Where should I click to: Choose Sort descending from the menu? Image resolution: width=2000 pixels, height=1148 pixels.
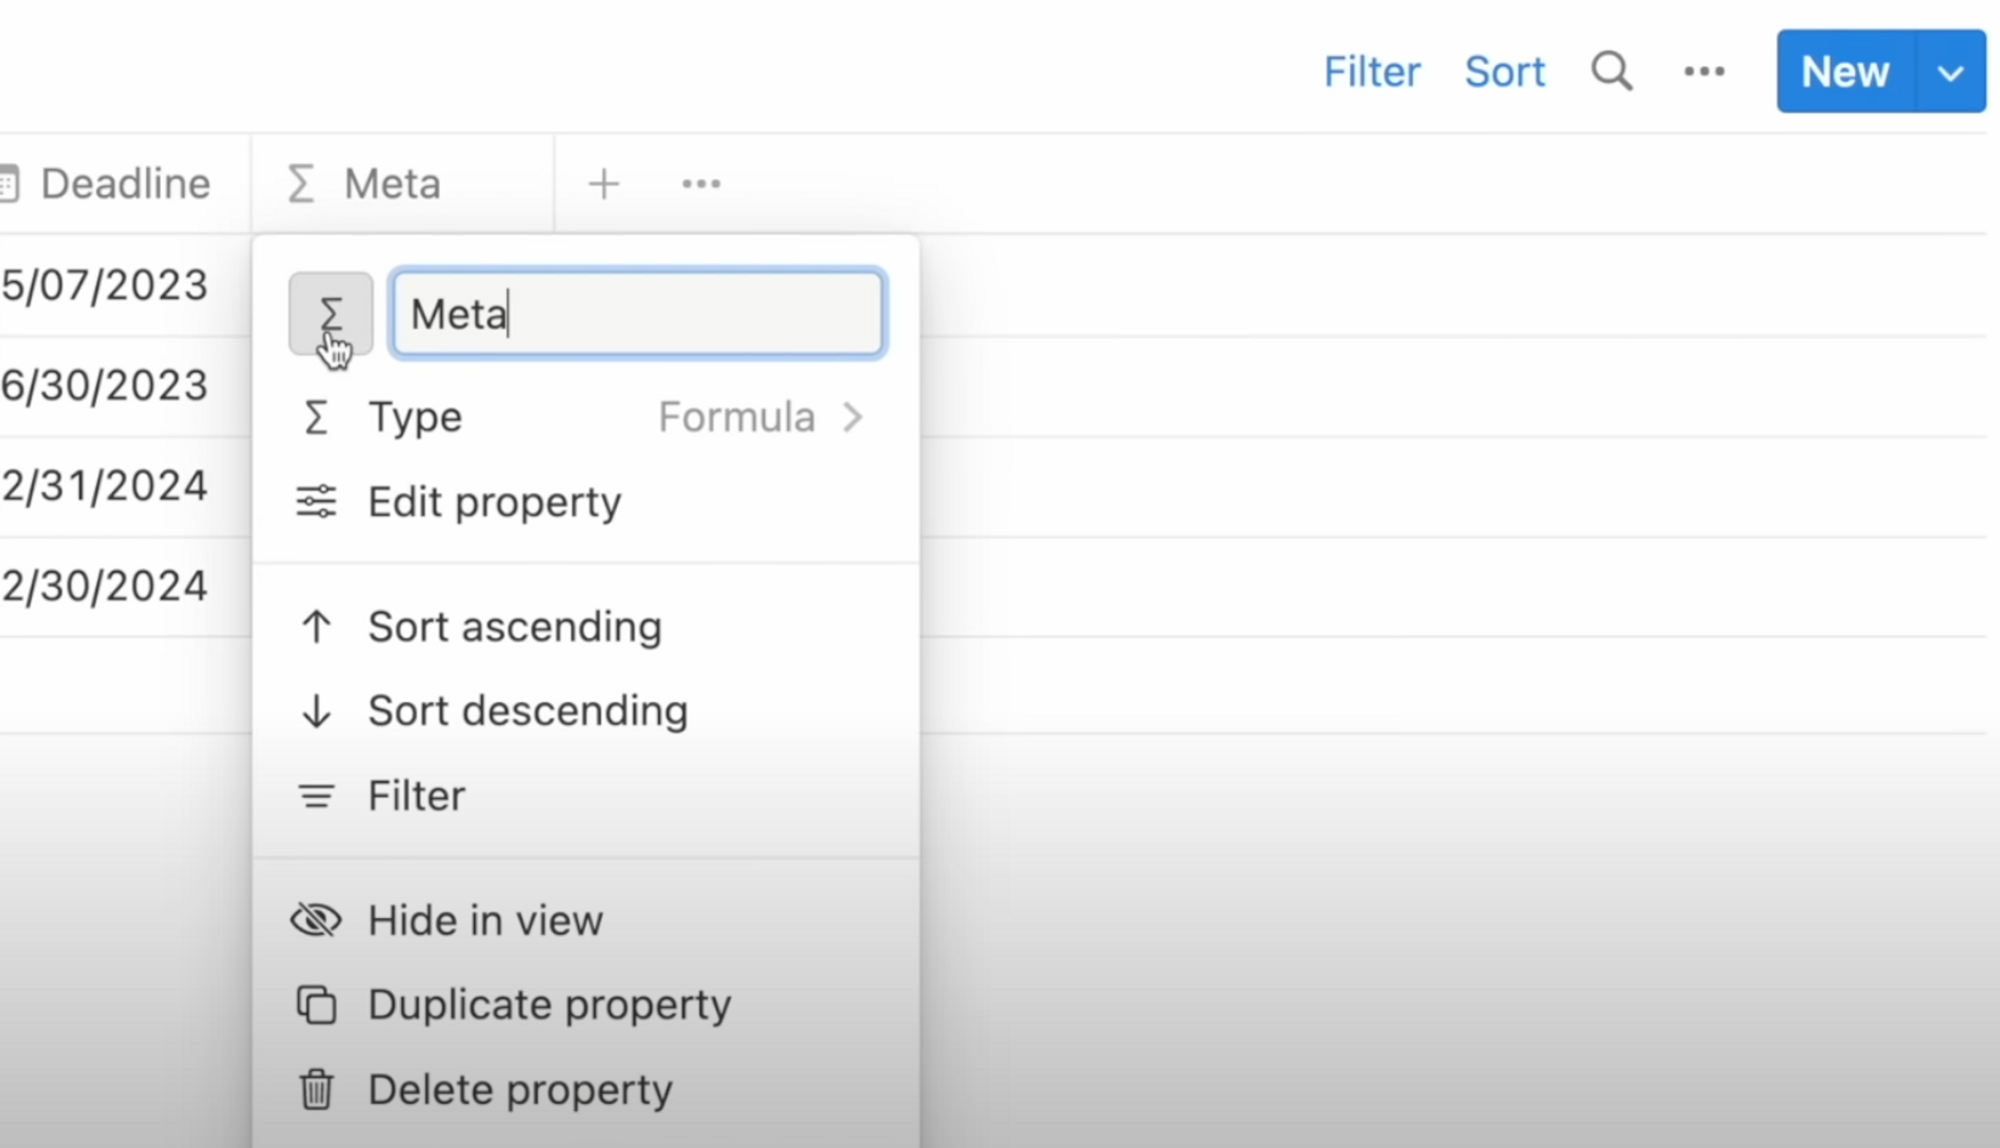click(x=527, y=711)
